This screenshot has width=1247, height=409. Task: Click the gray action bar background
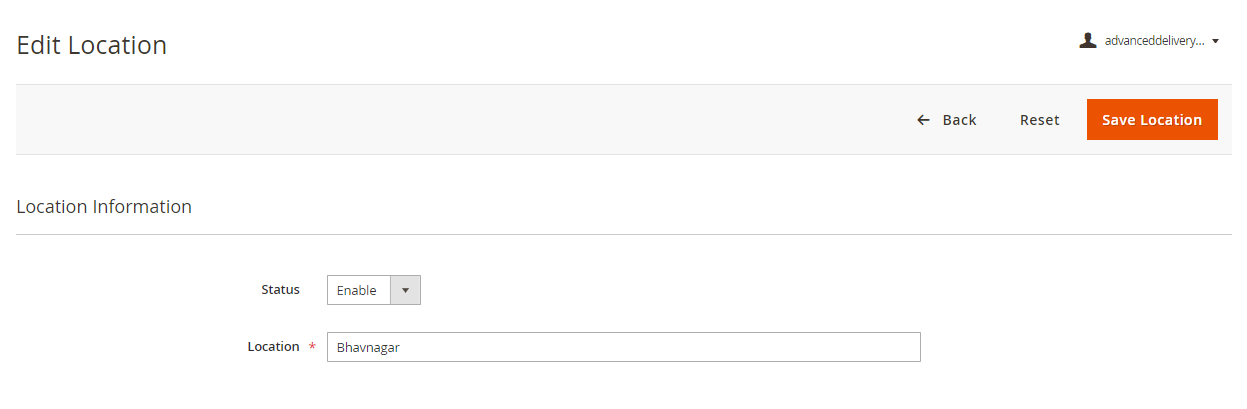click(x=450, y=120)
